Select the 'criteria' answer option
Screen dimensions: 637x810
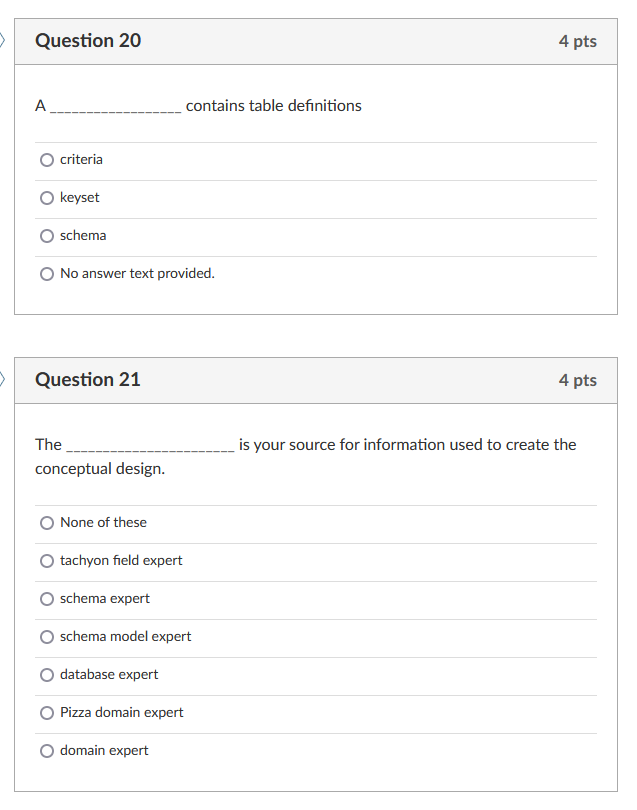(47, 160)
